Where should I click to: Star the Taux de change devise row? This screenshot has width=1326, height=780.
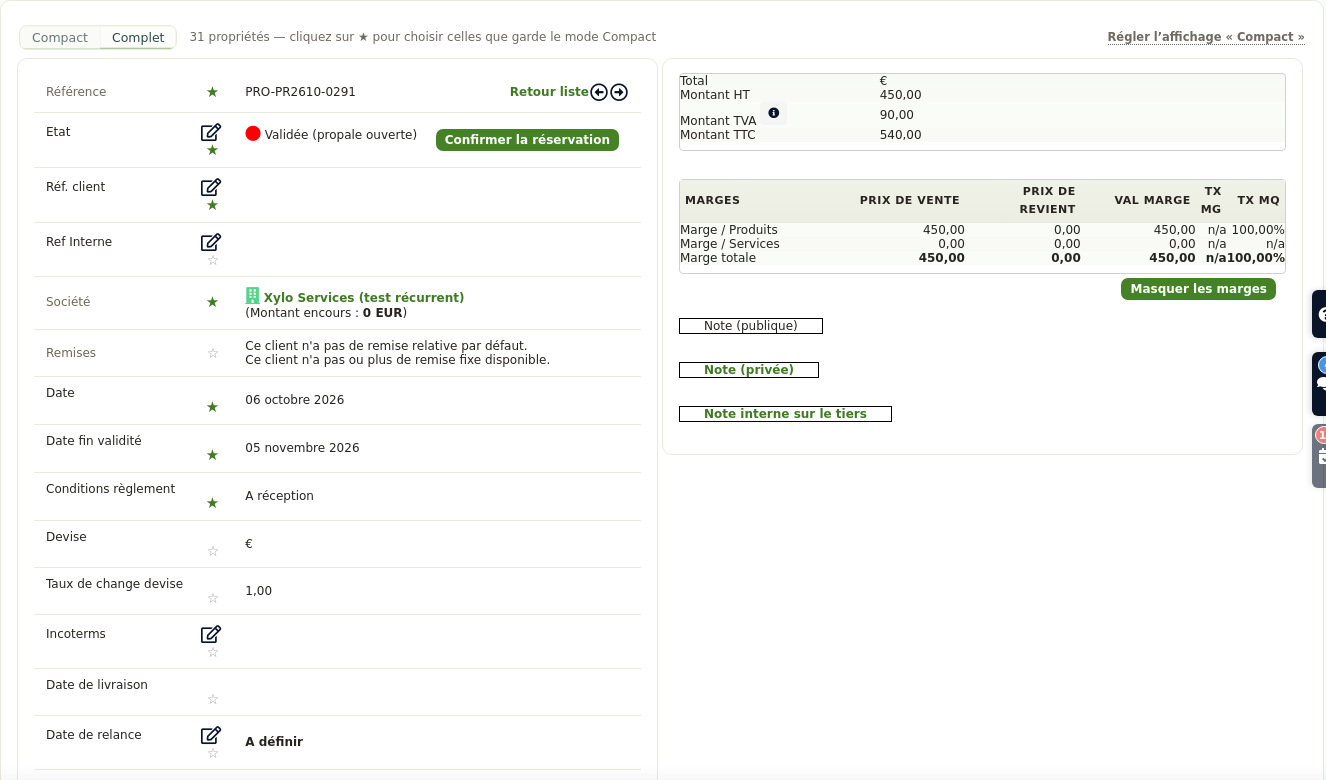212,598
